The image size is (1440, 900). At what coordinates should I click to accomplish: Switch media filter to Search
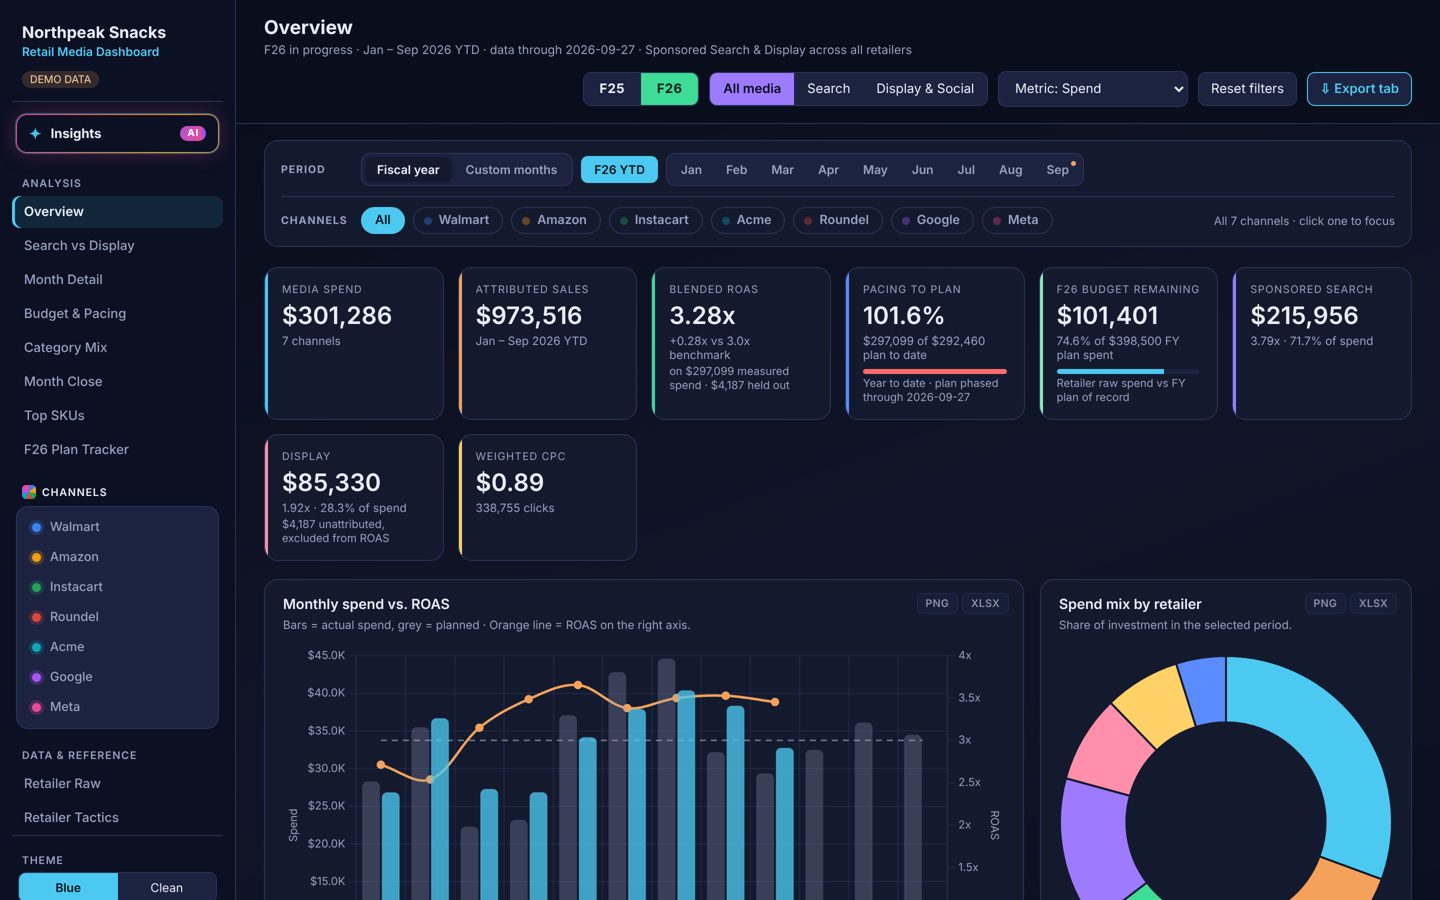(828, 89)
